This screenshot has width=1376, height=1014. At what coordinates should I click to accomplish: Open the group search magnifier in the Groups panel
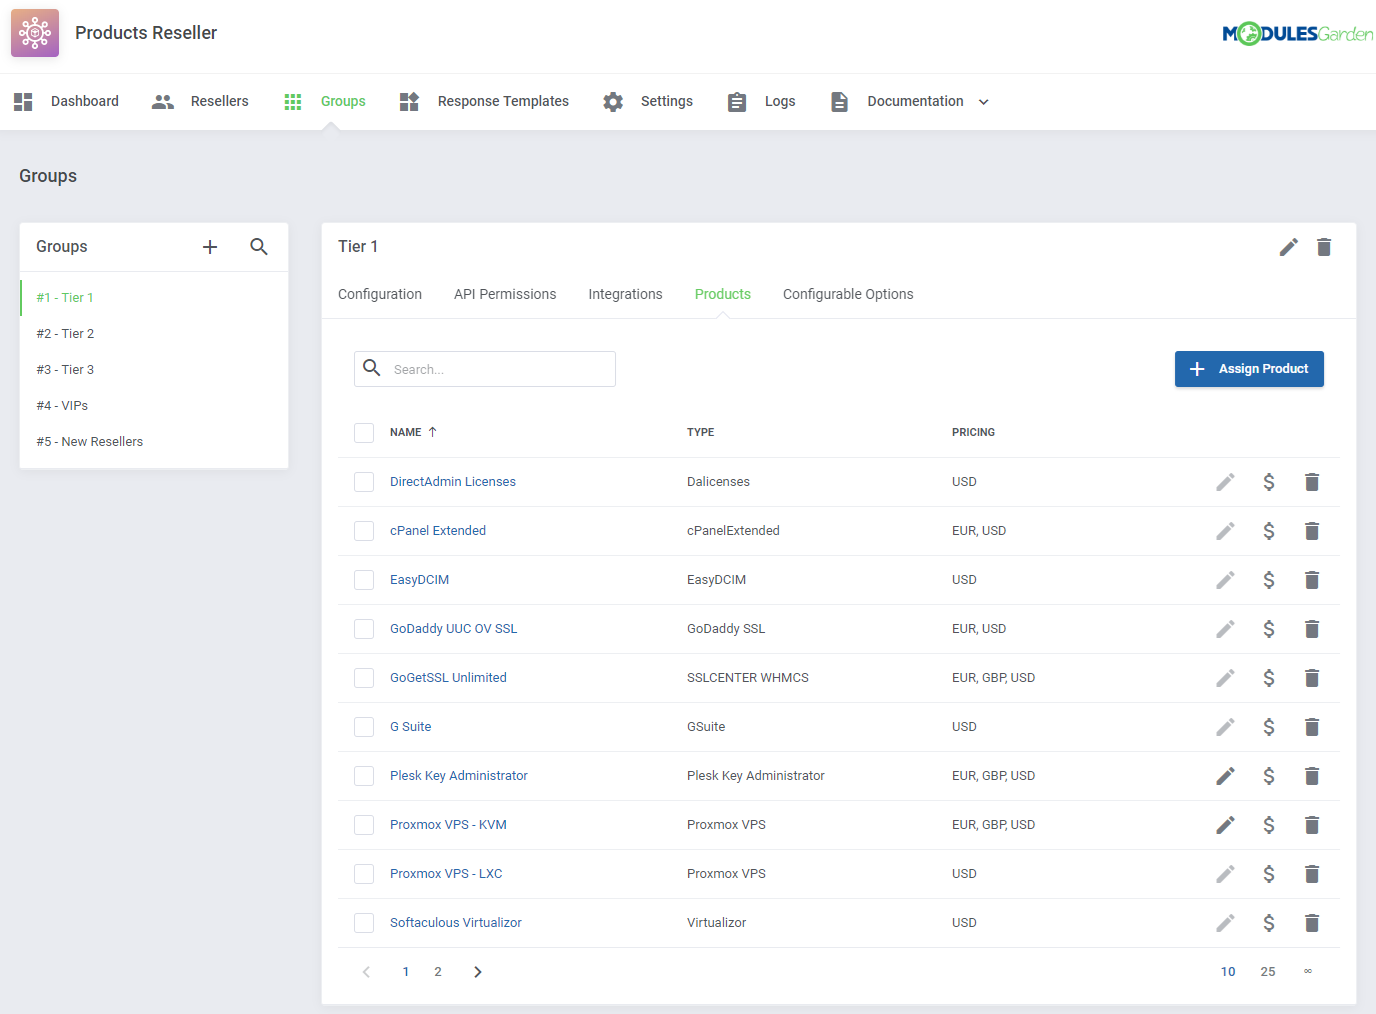pyautogui.click(x=259, y=246)
